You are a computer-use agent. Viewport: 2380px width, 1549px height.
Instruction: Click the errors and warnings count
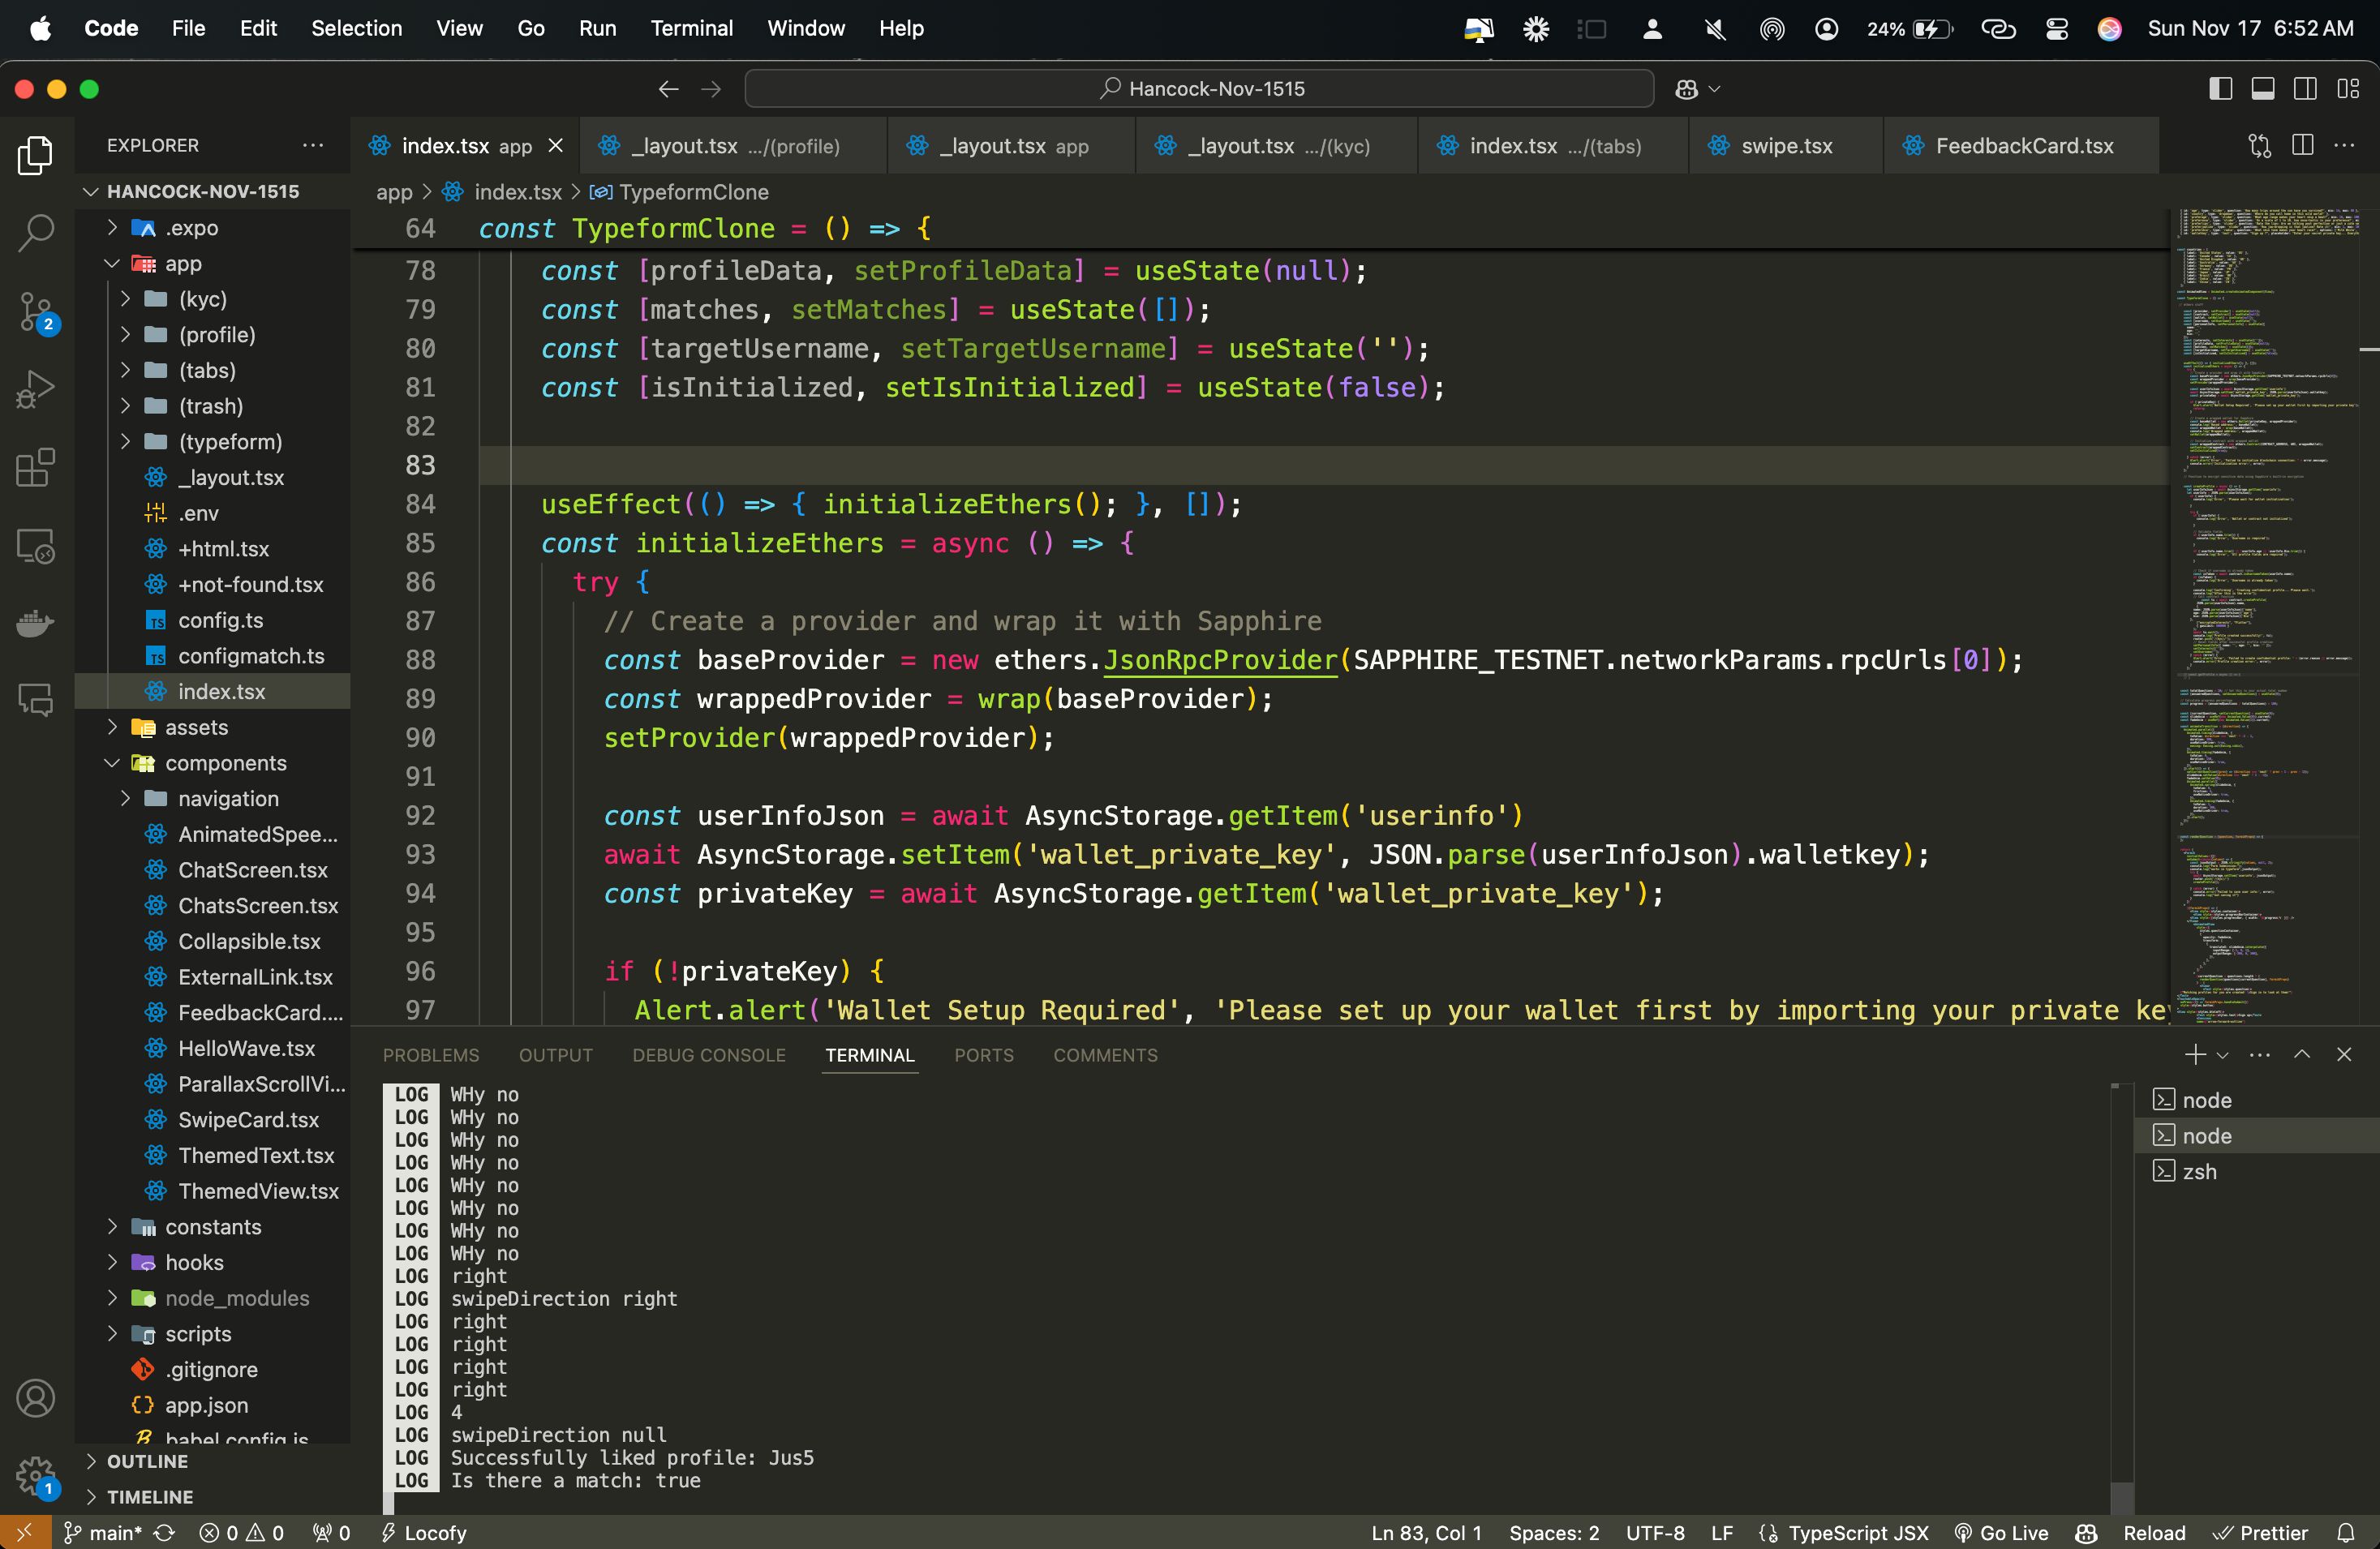pyautogui.click(x=242, y=1532)
